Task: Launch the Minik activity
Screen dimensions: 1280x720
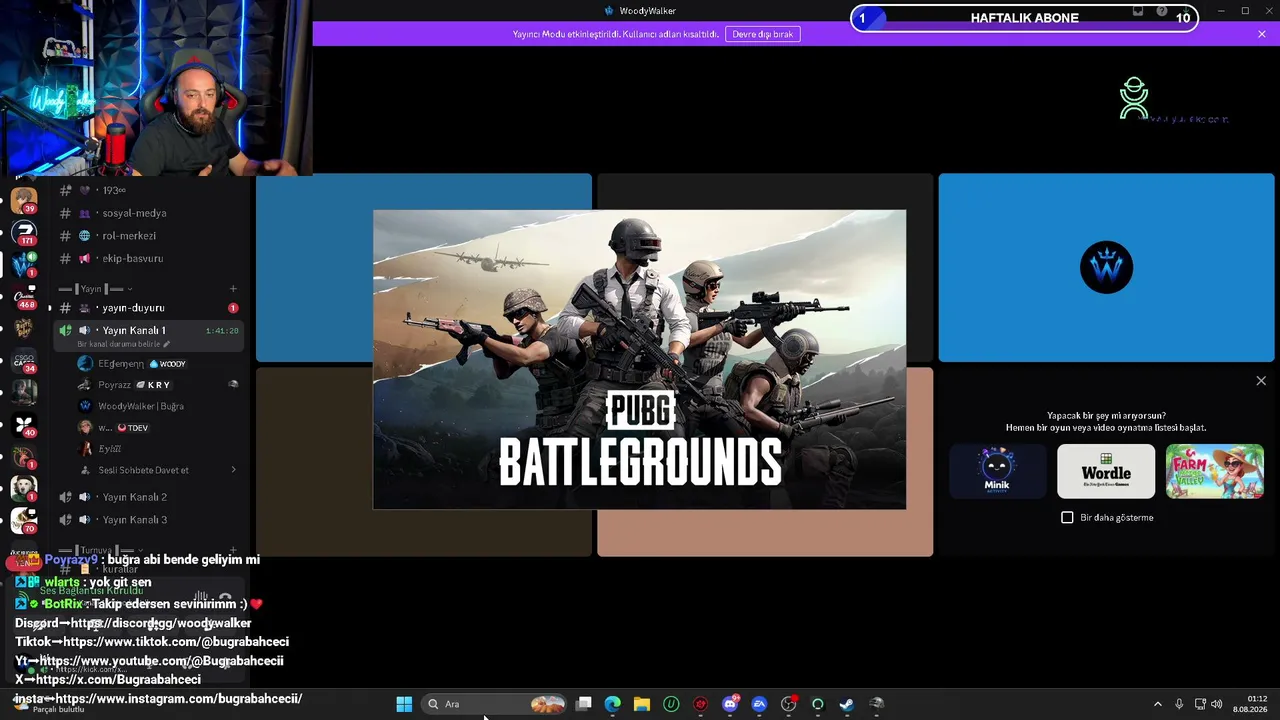Action: (997, 471)
